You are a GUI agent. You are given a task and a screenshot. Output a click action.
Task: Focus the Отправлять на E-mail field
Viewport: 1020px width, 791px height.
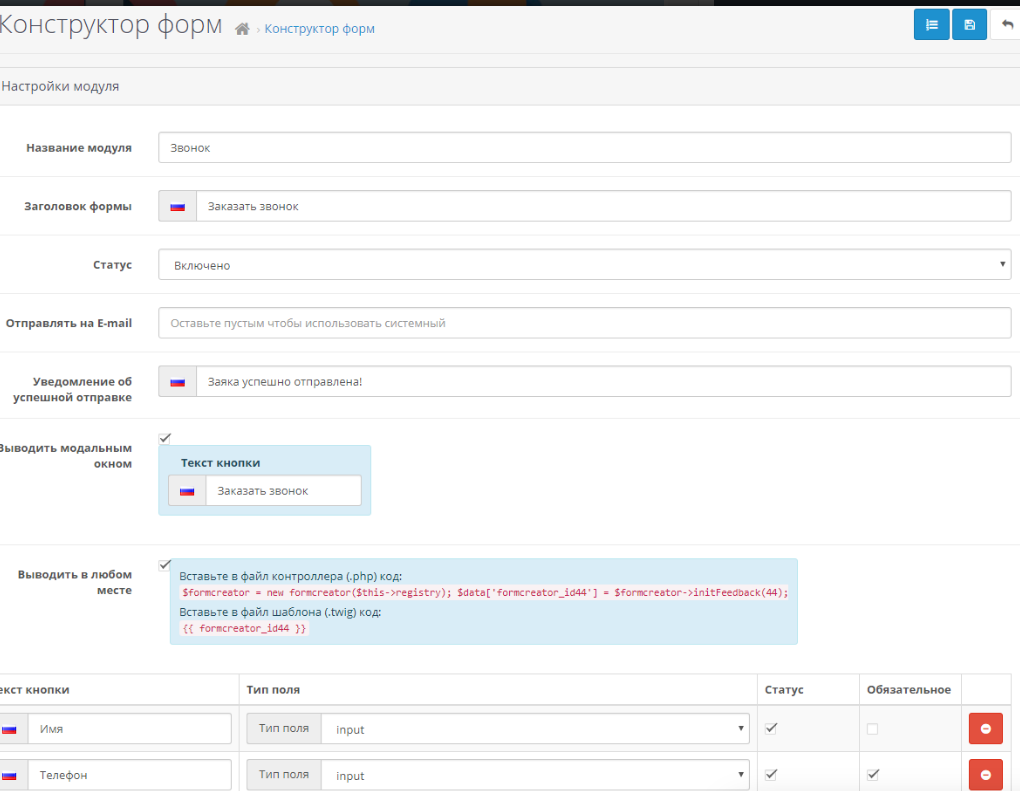coord(584,323)
